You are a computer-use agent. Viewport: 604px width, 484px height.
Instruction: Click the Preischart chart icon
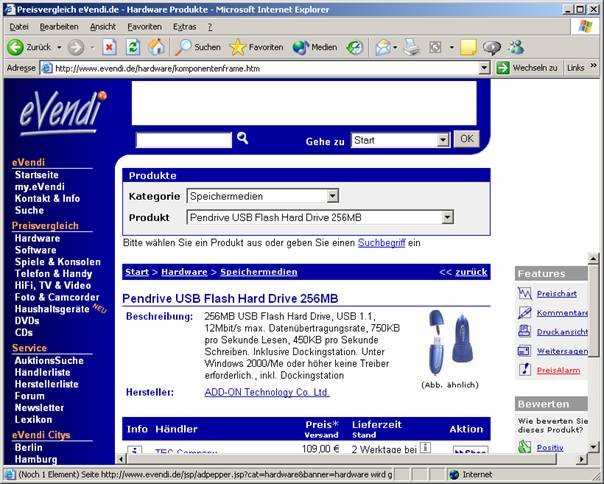point(525,293)
